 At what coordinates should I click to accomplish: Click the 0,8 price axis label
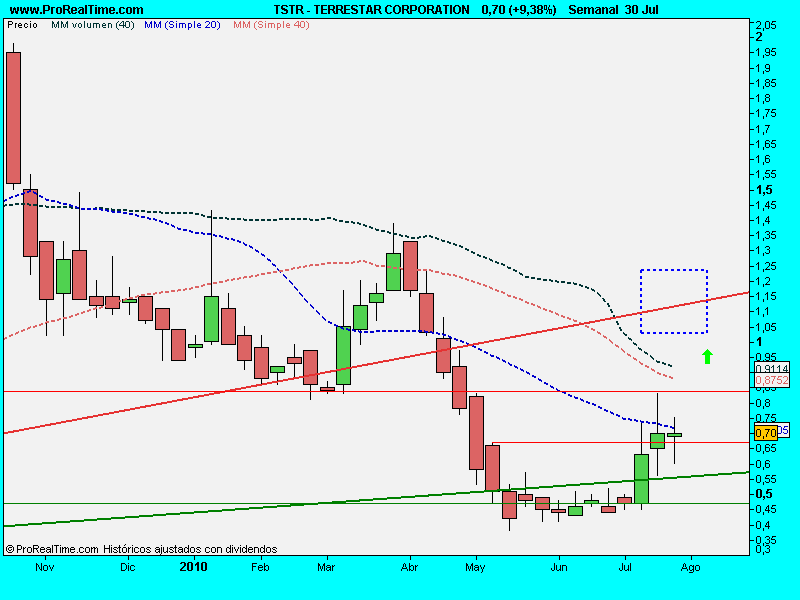[x=764, y=403]
